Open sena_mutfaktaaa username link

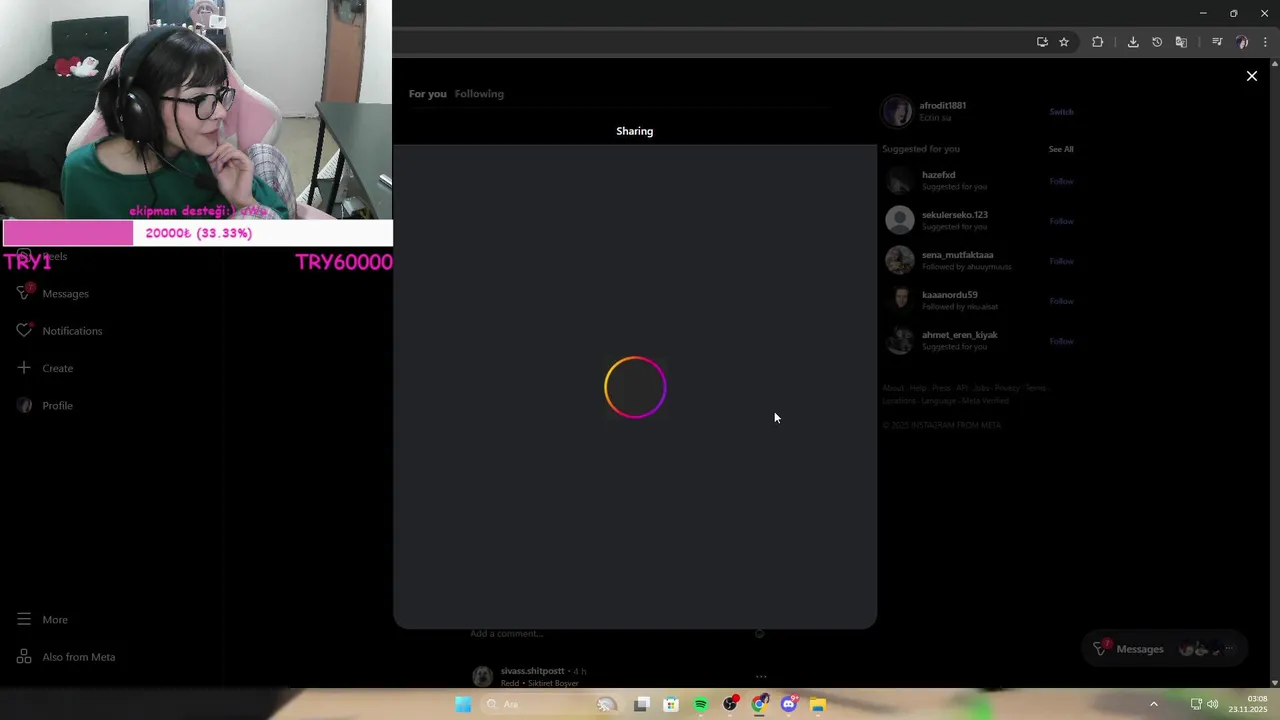coord(957,255)
